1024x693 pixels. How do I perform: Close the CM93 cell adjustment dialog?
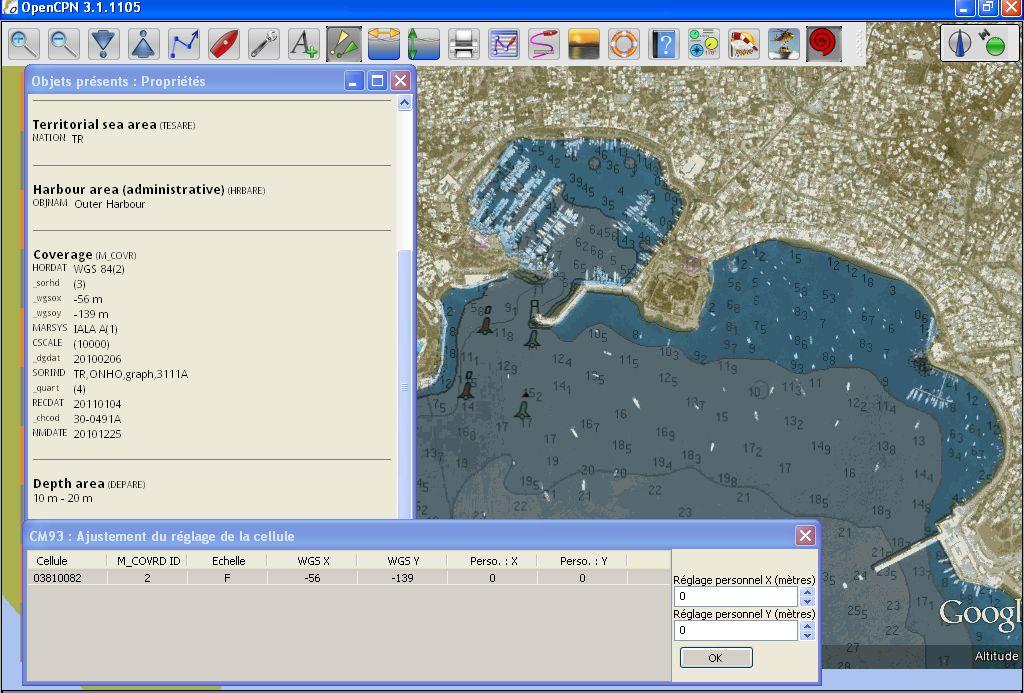[805, 536]
